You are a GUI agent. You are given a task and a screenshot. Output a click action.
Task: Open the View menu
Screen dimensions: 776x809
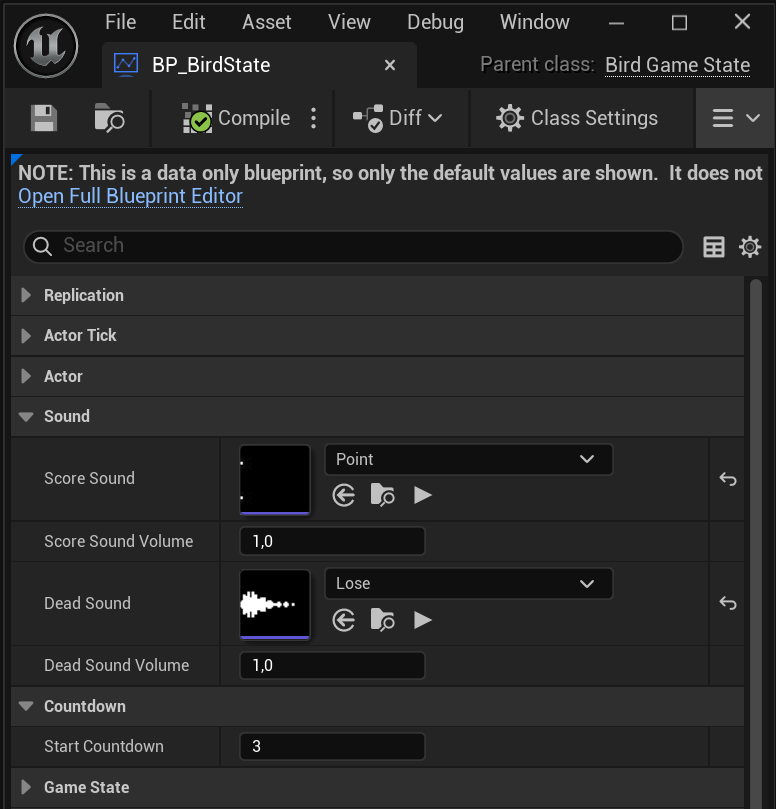click(349, 22)
